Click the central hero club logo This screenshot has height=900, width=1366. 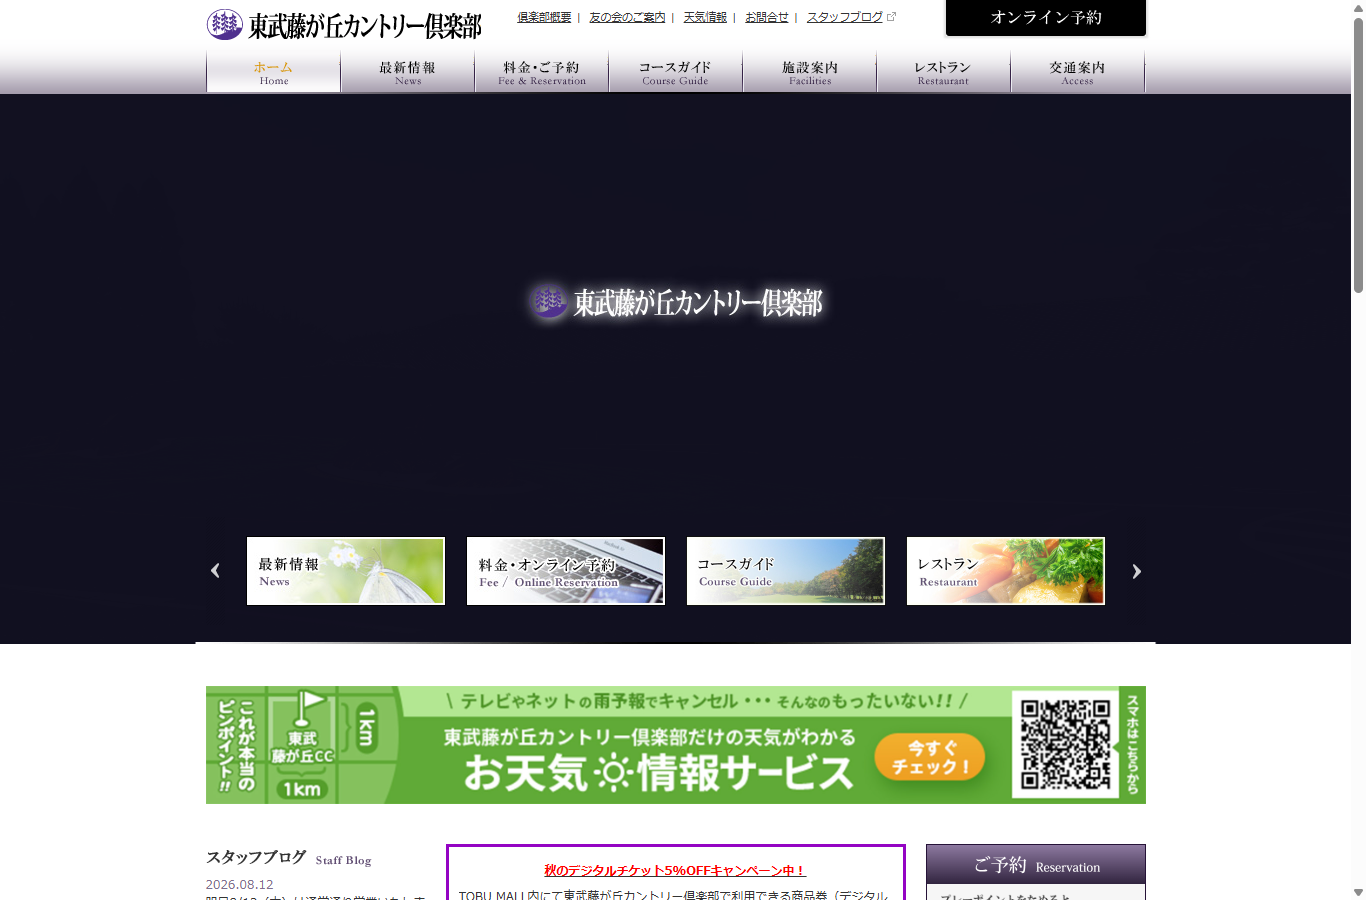point(676,302)
